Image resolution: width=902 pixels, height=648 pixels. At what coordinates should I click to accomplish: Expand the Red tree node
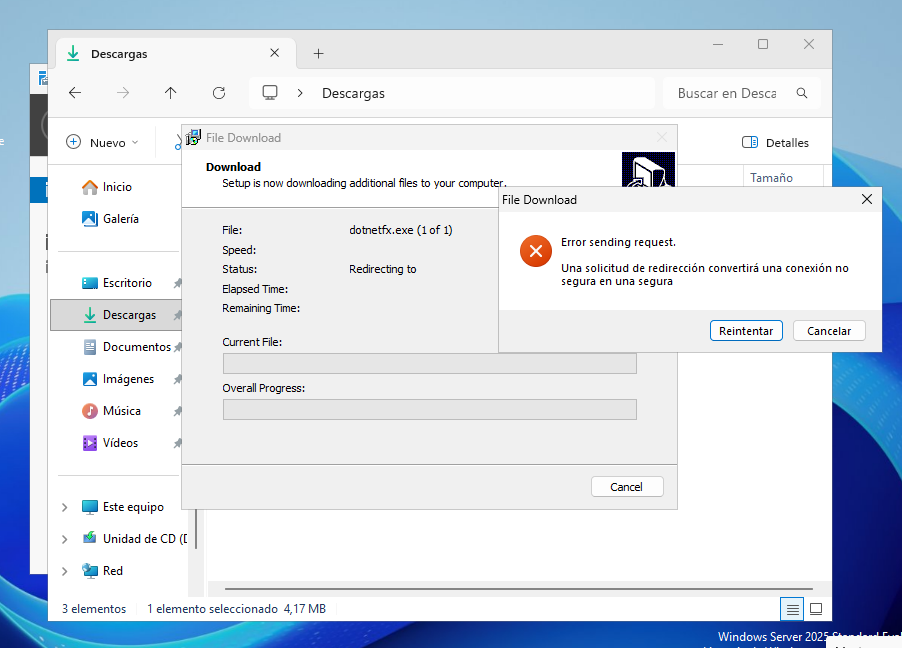[64, 571]
